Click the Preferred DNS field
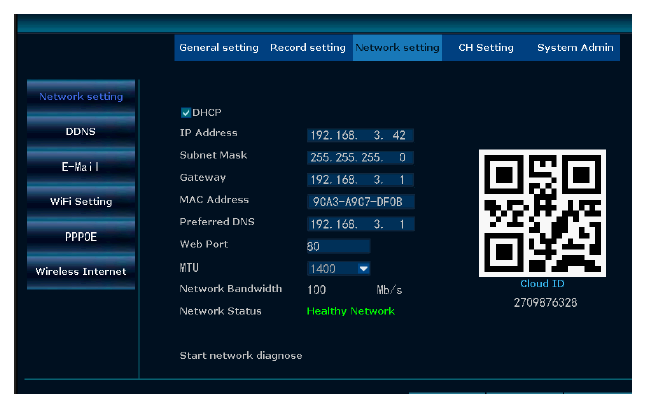The height and width of the screenshot is (408, 646). pyautogui.click(x=360, y=224)
